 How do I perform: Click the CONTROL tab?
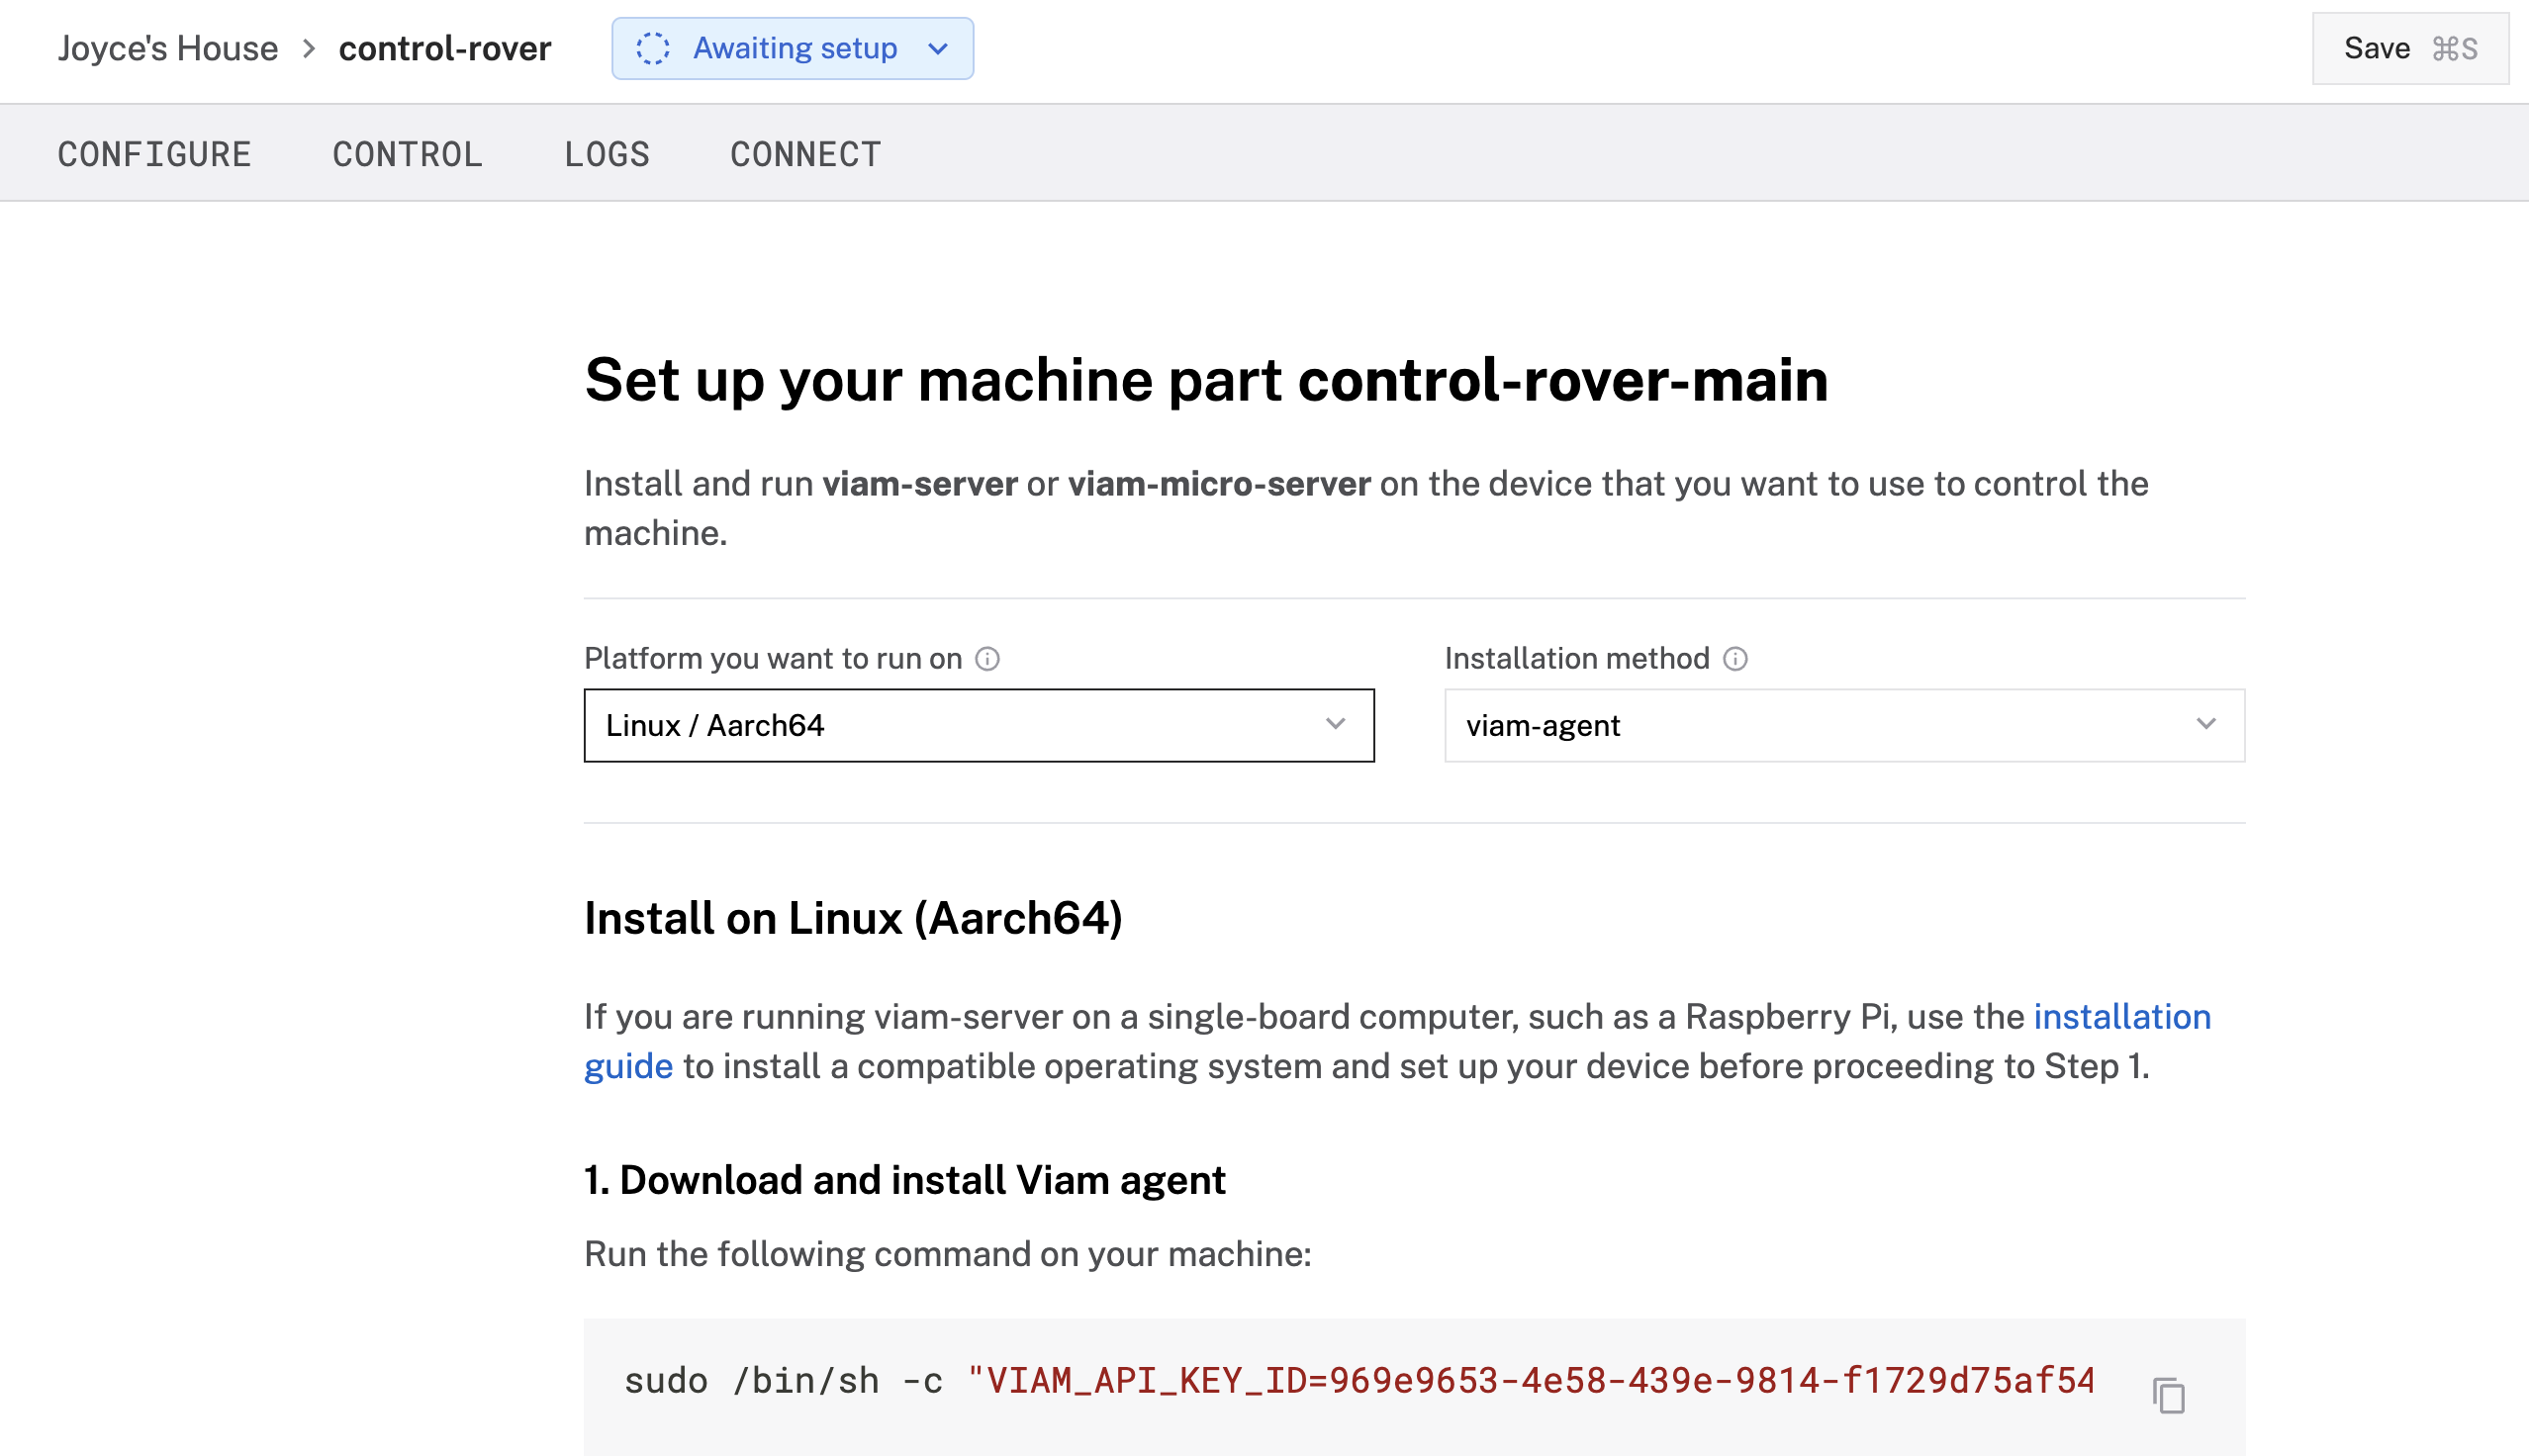click(x=407, y=152)
